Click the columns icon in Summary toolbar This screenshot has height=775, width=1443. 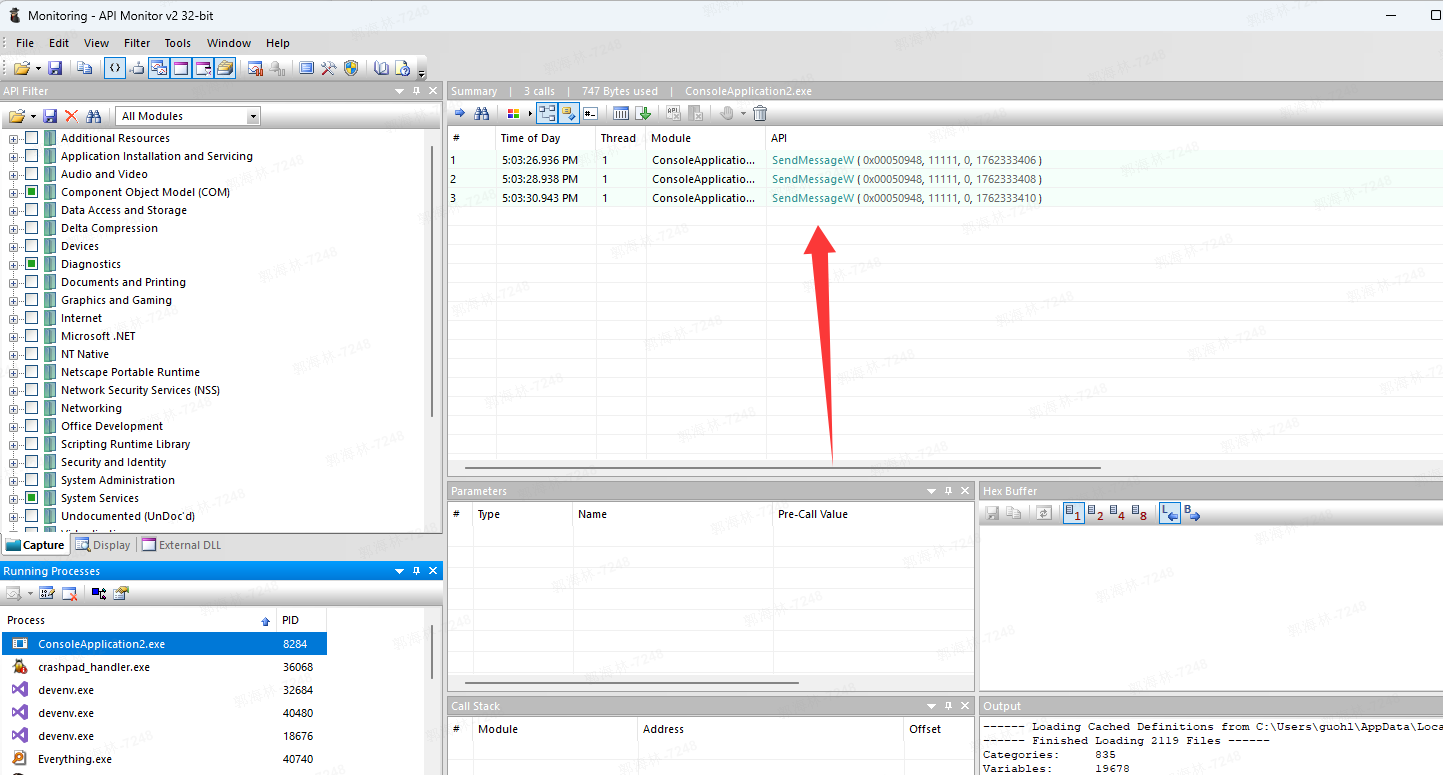(x=621, y=113)
